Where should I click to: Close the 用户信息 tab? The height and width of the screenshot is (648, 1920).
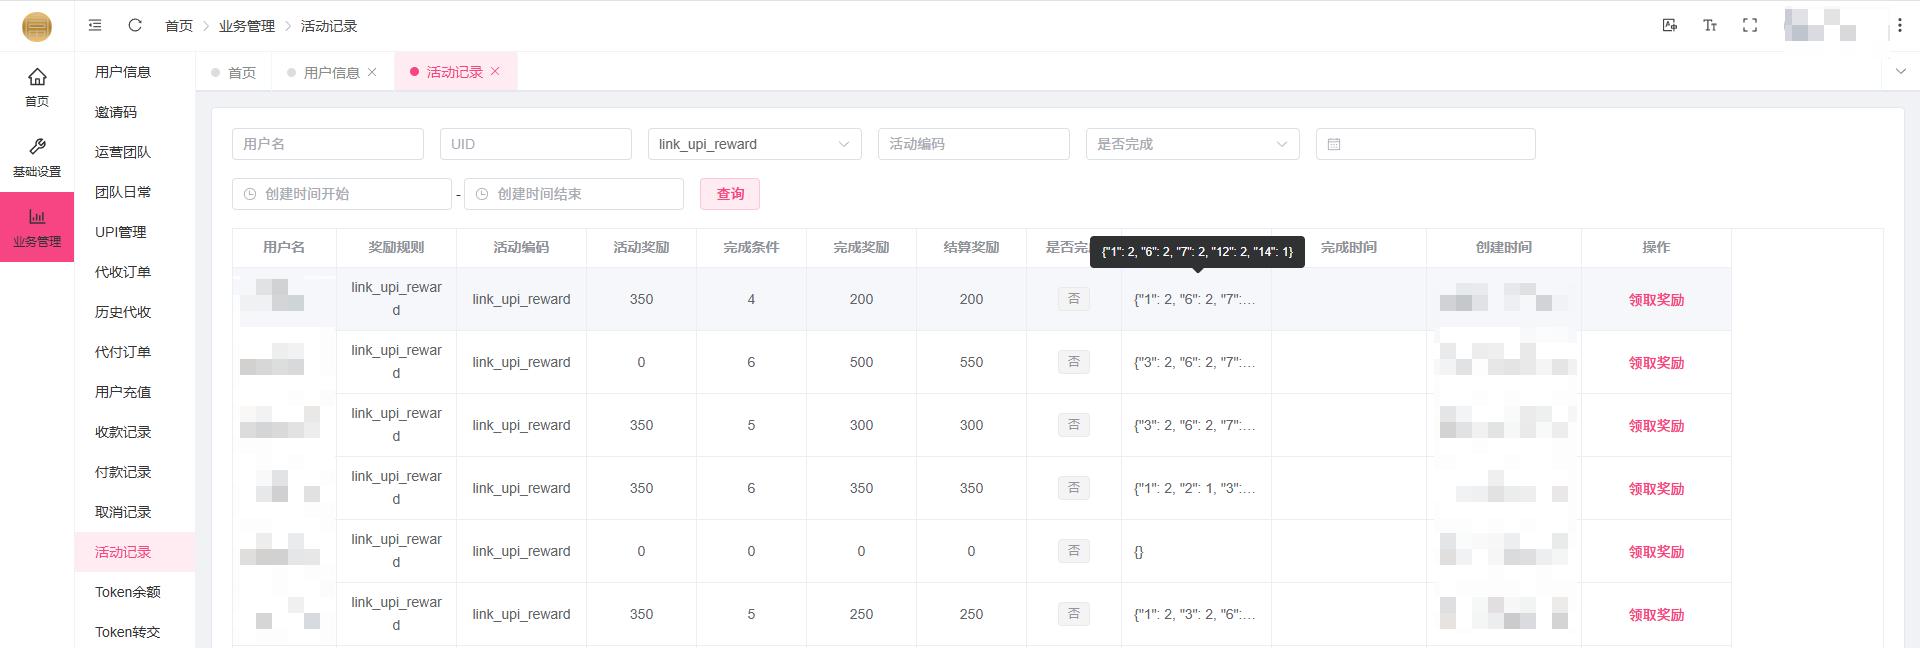point(372,72)
